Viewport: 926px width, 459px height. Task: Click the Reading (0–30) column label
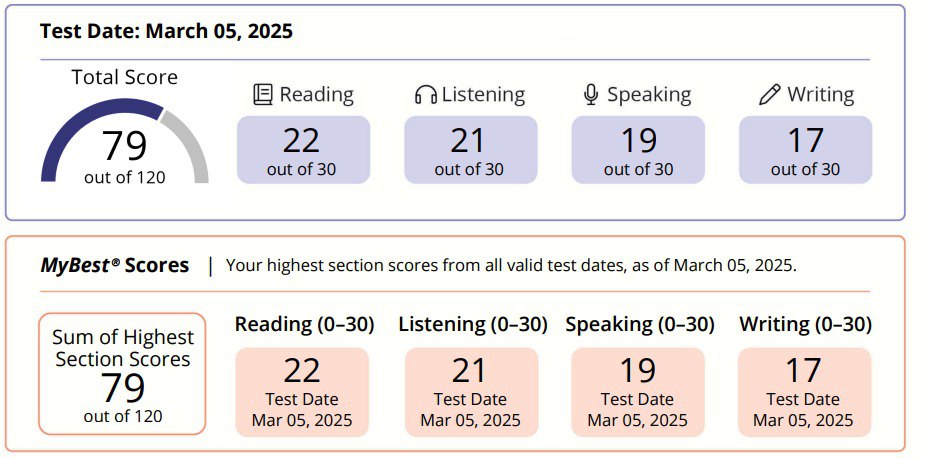click(305, 324)
